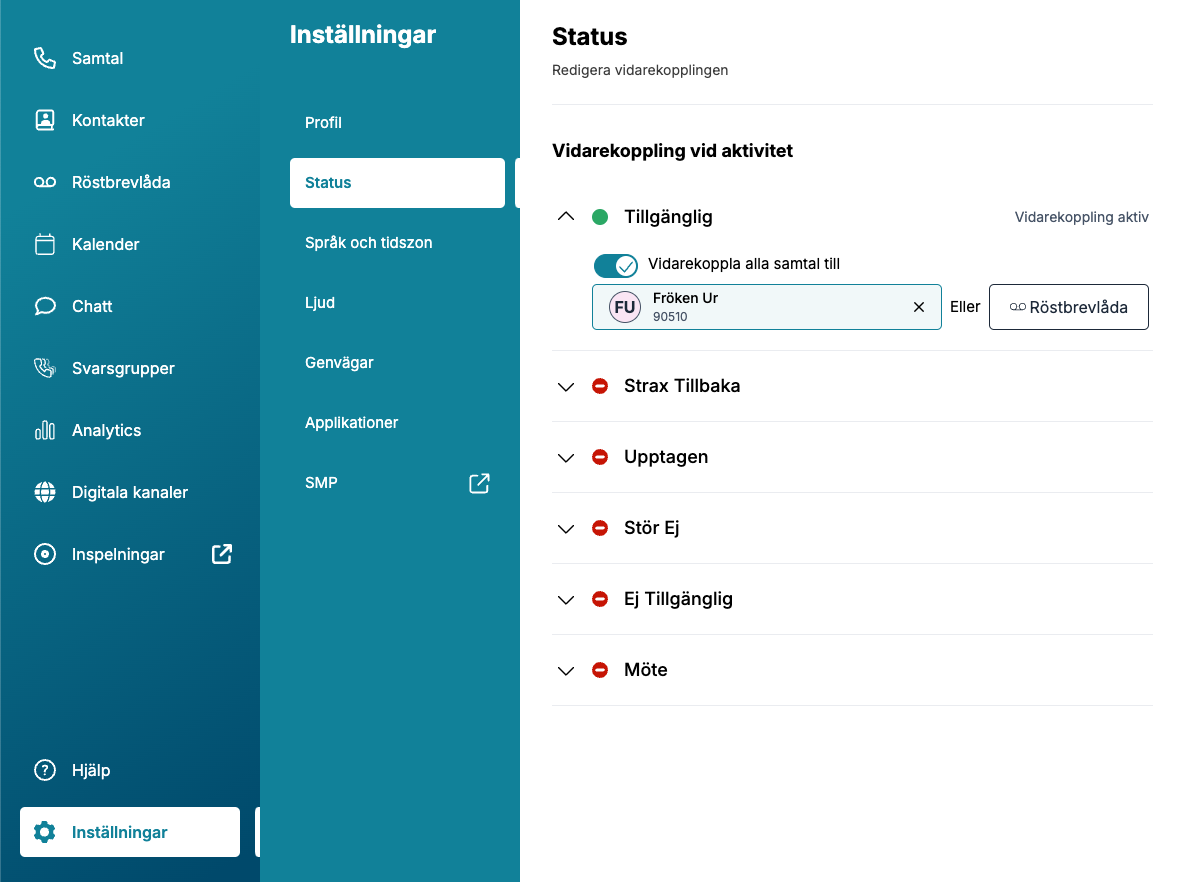1203x882 pixels.
Task: Disable the Vidarekoppla alla samtal till toggle
Action: coord(615,265)
